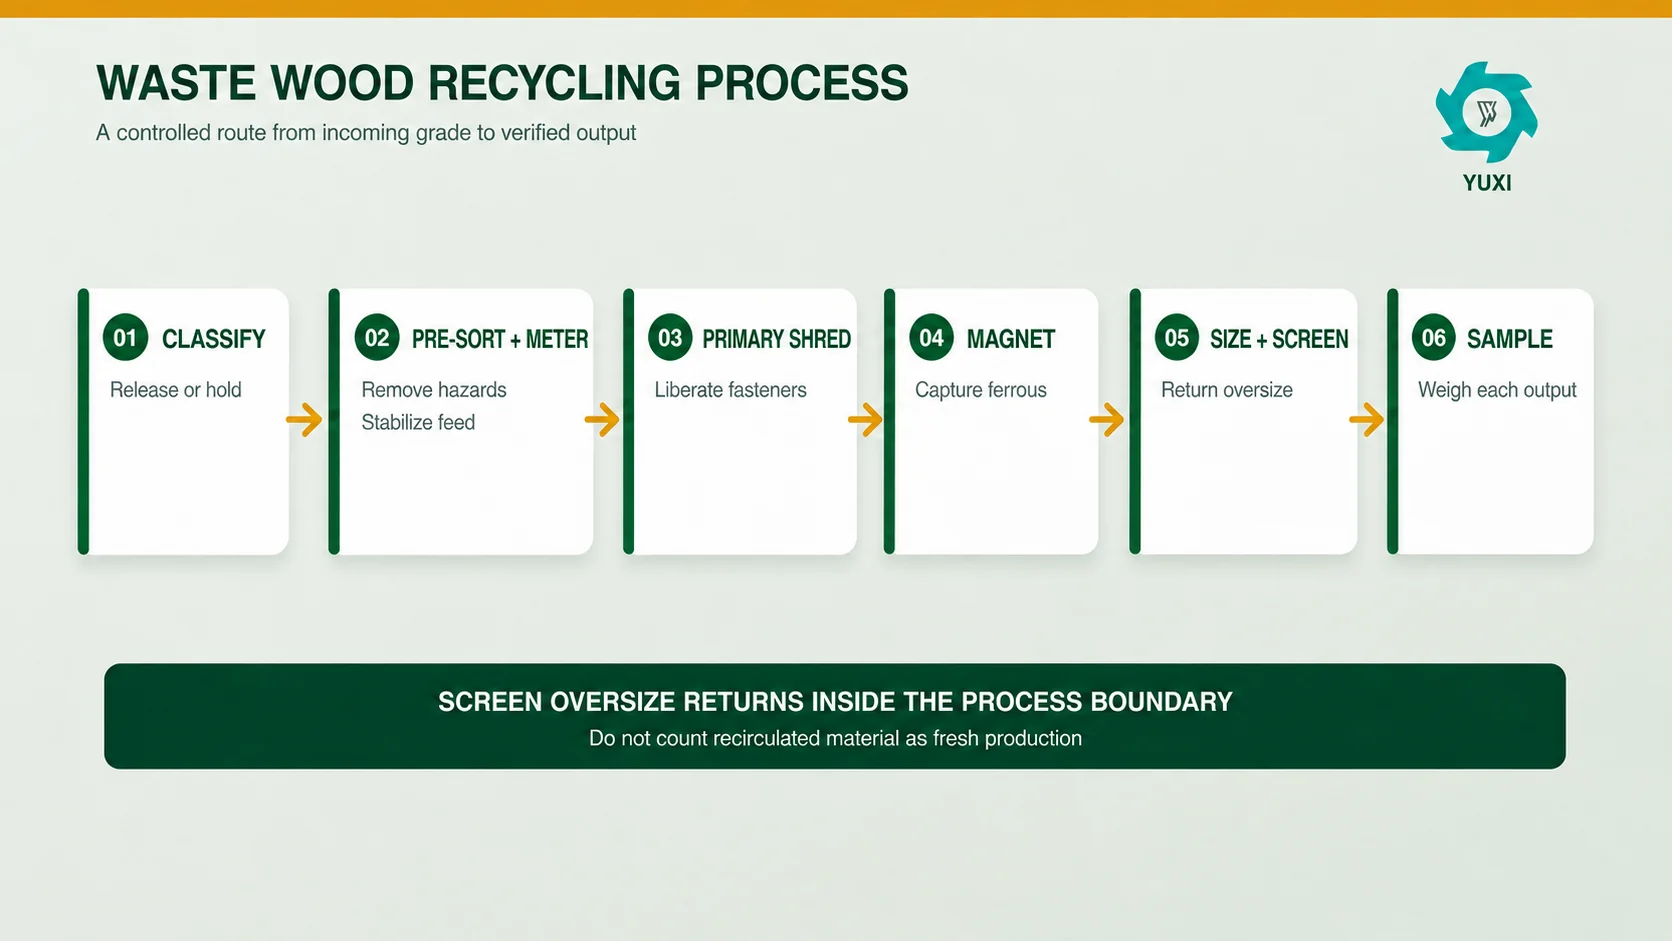
Task: Click the 01 step number badge
Action: pos(125,338)
